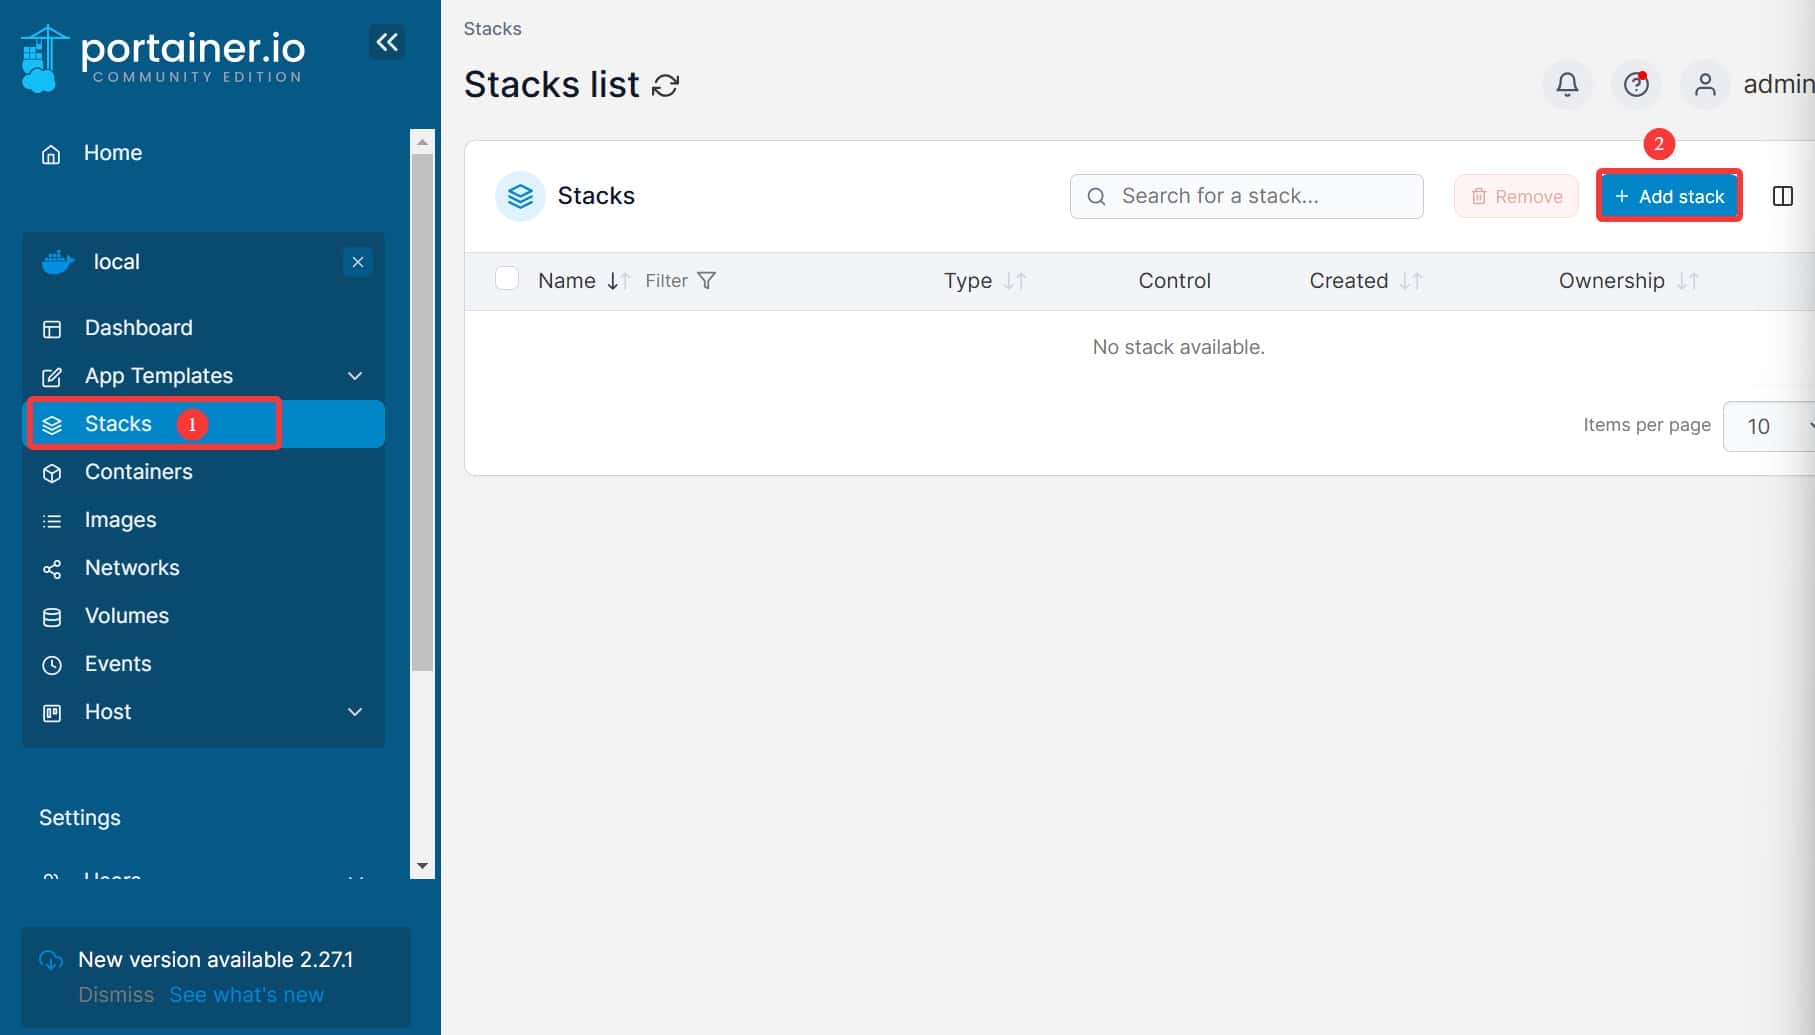
Task: Expand the Host submenu
Action: click(x=354, y=712)
